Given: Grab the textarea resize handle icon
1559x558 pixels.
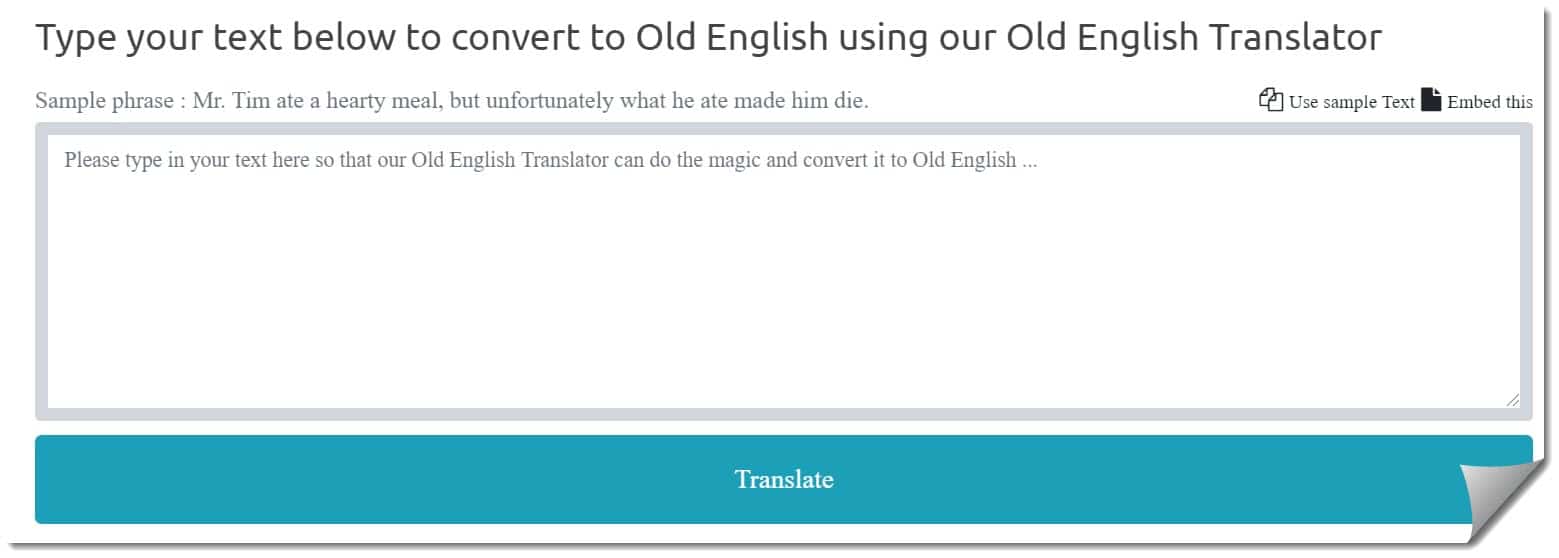Looking at the screenshot, I should tap(1511, 400).
